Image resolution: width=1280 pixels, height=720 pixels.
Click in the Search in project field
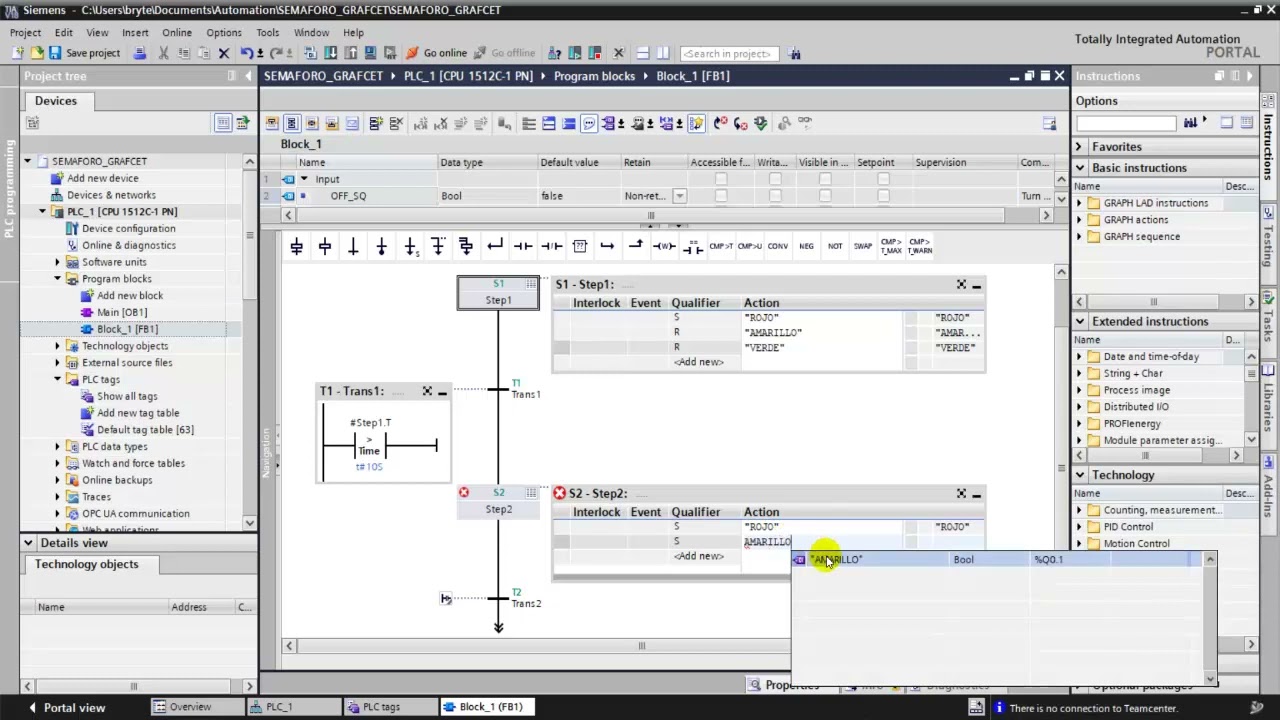click(x=729, y=53)
